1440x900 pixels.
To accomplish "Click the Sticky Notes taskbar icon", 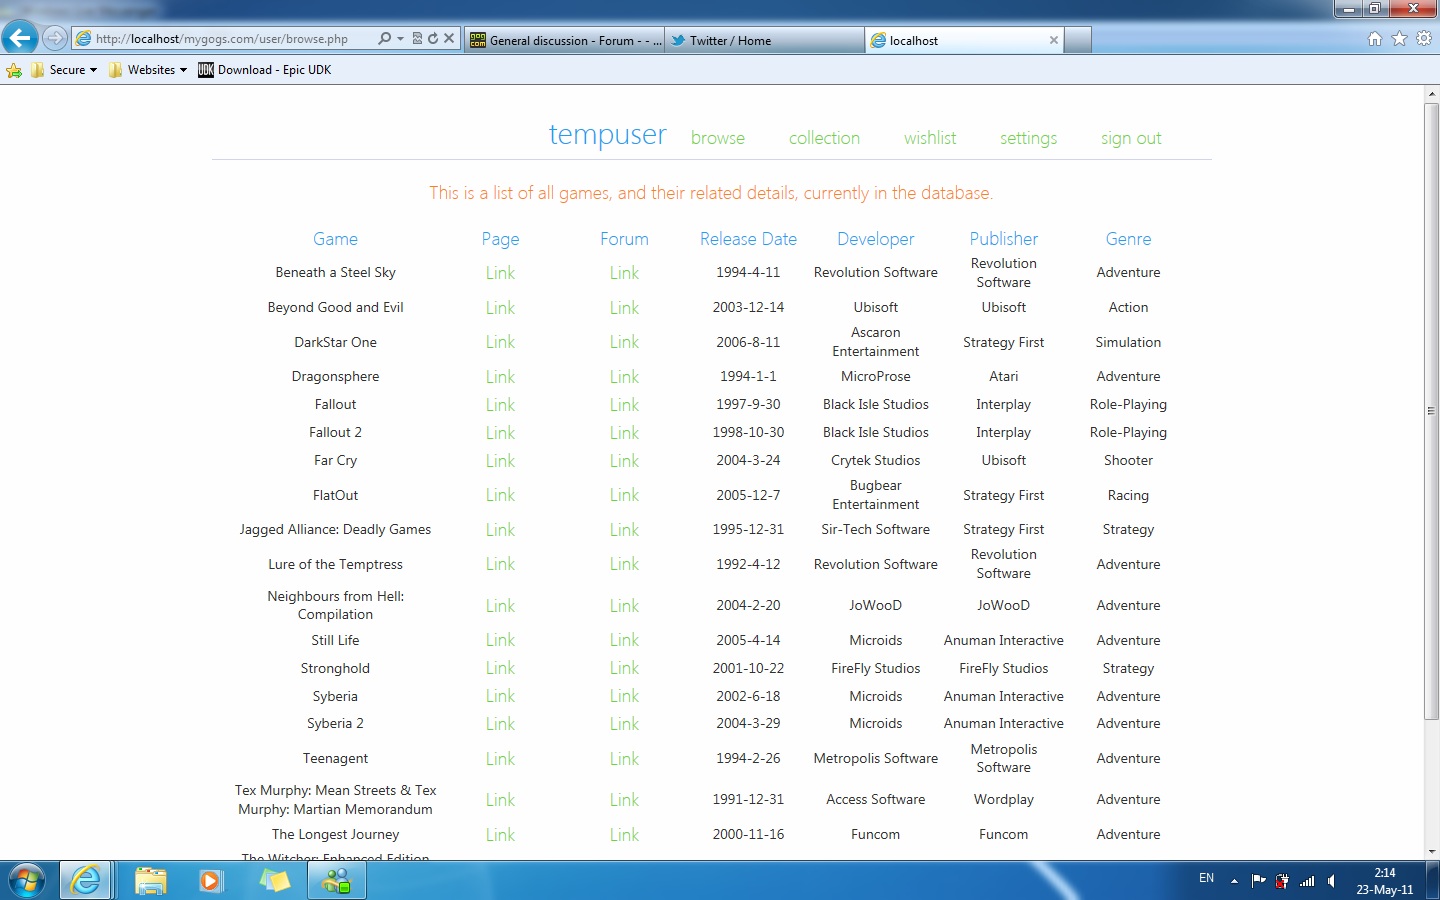I will (x=274, y=881).
